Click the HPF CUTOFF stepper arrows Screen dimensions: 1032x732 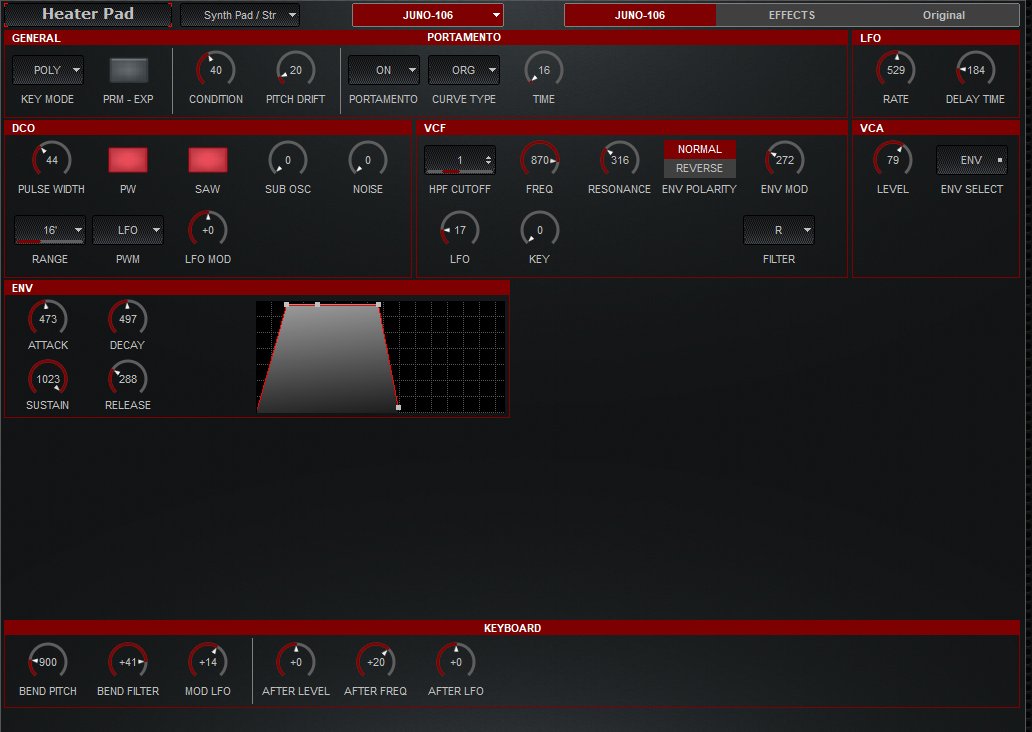tap(488, 160)
